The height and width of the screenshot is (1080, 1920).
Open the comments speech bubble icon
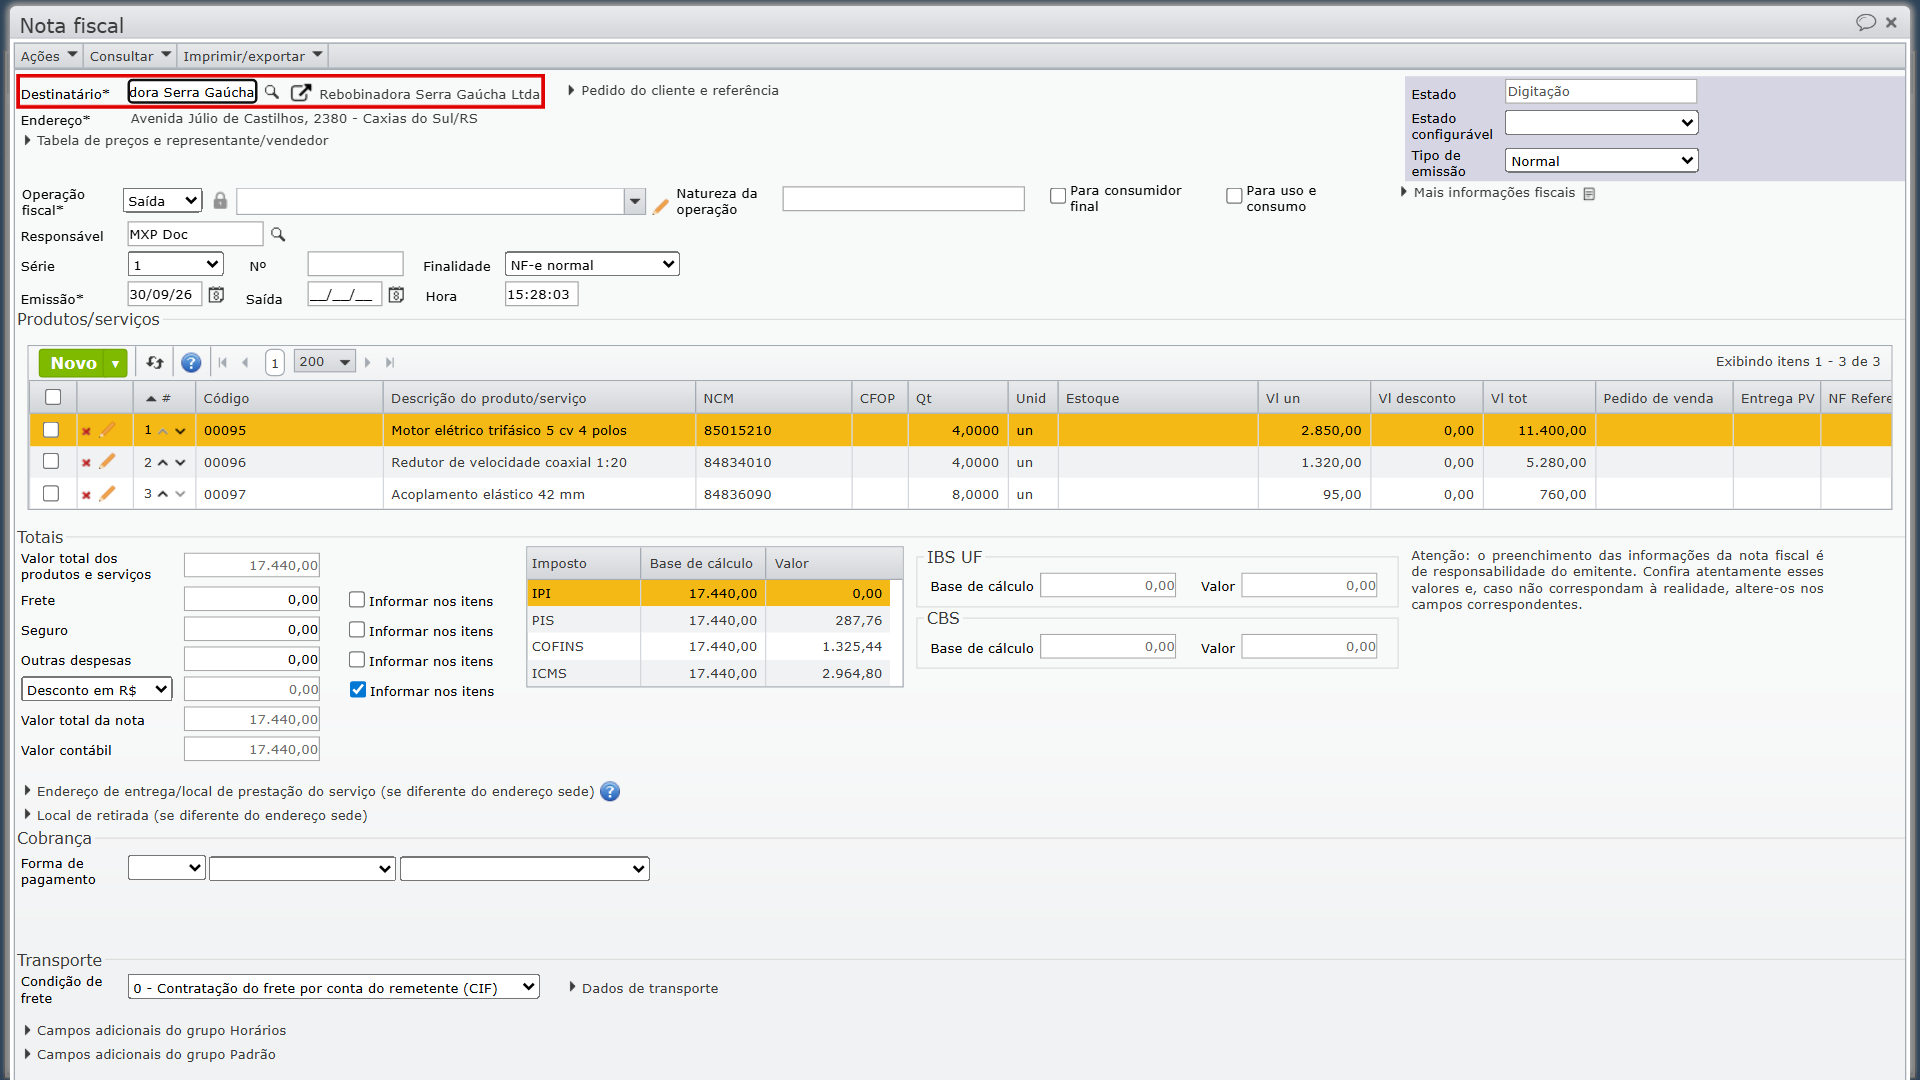1866,22
